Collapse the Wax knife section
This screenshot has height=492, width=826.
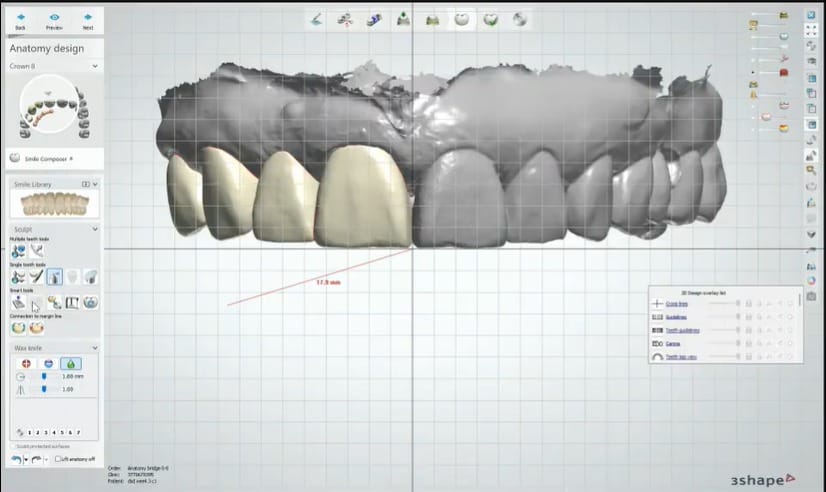click(94, 348)
